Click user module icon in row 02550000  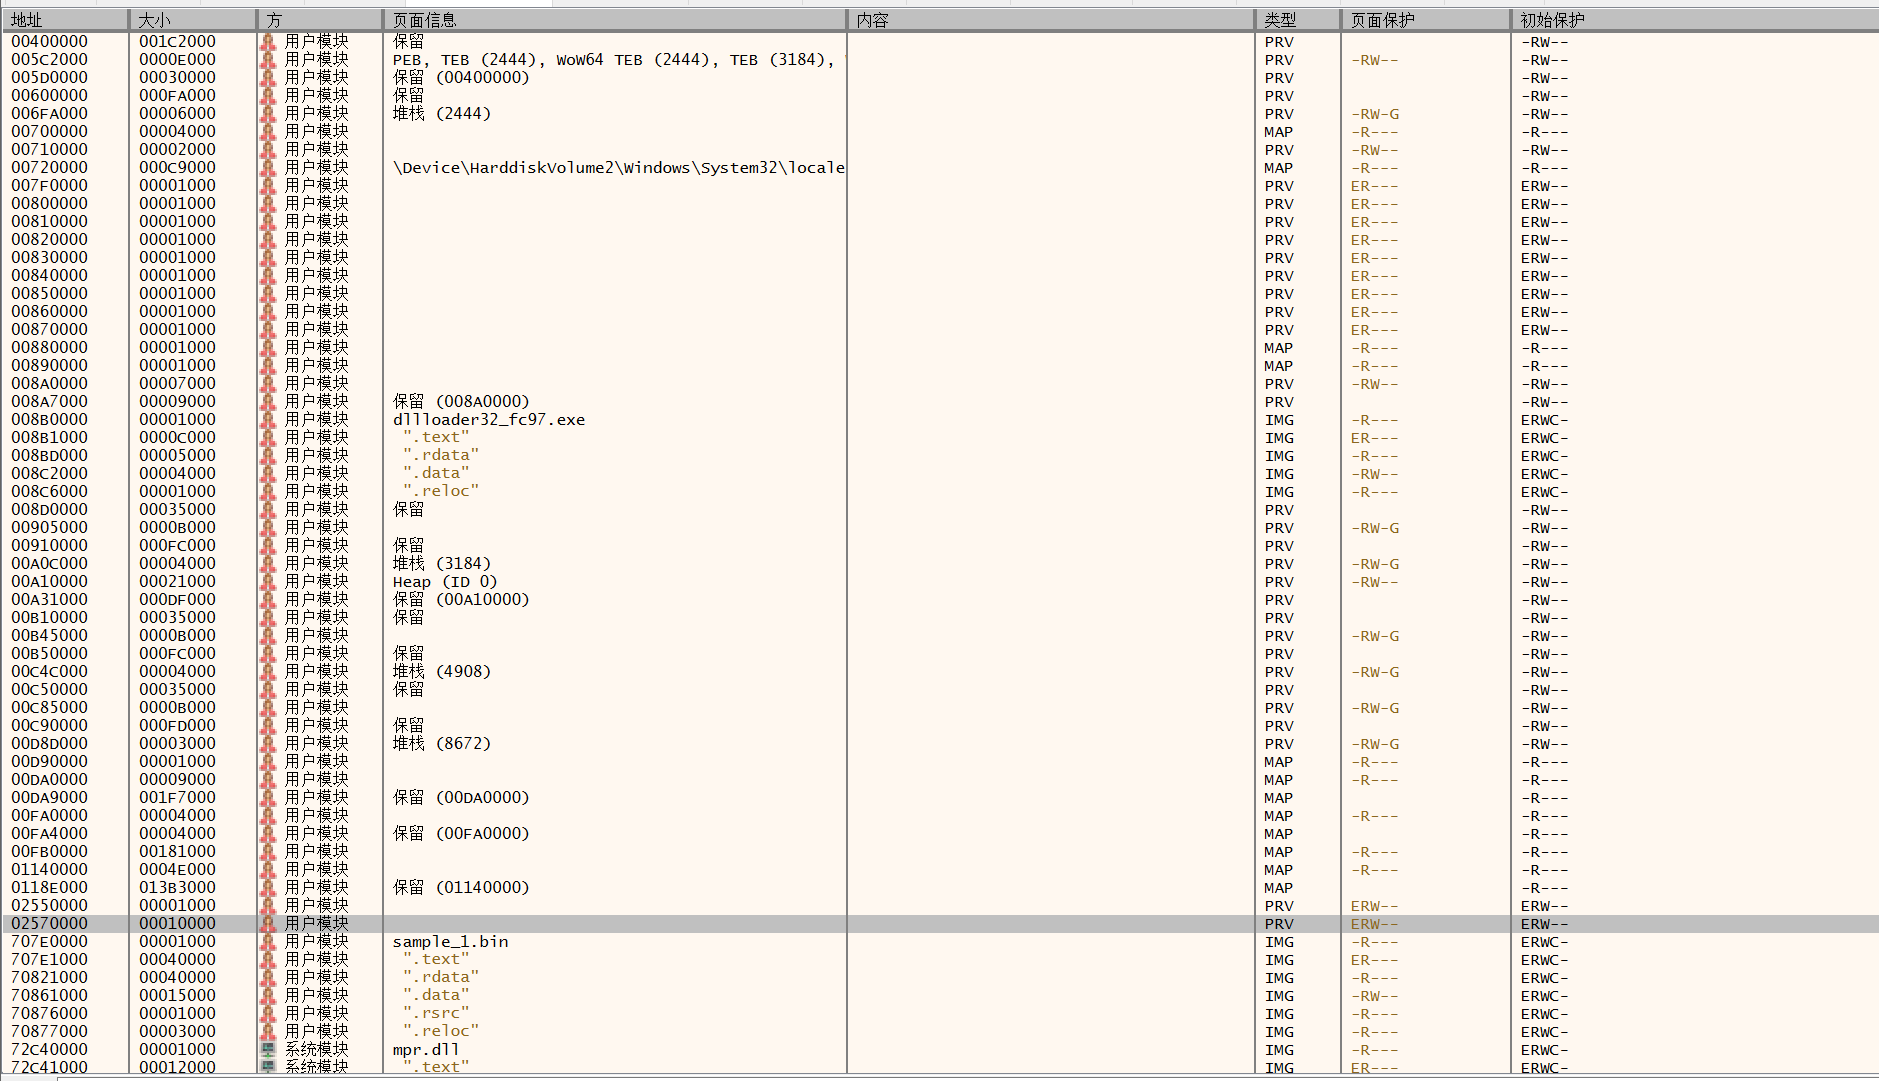click(x=268, y=906)
